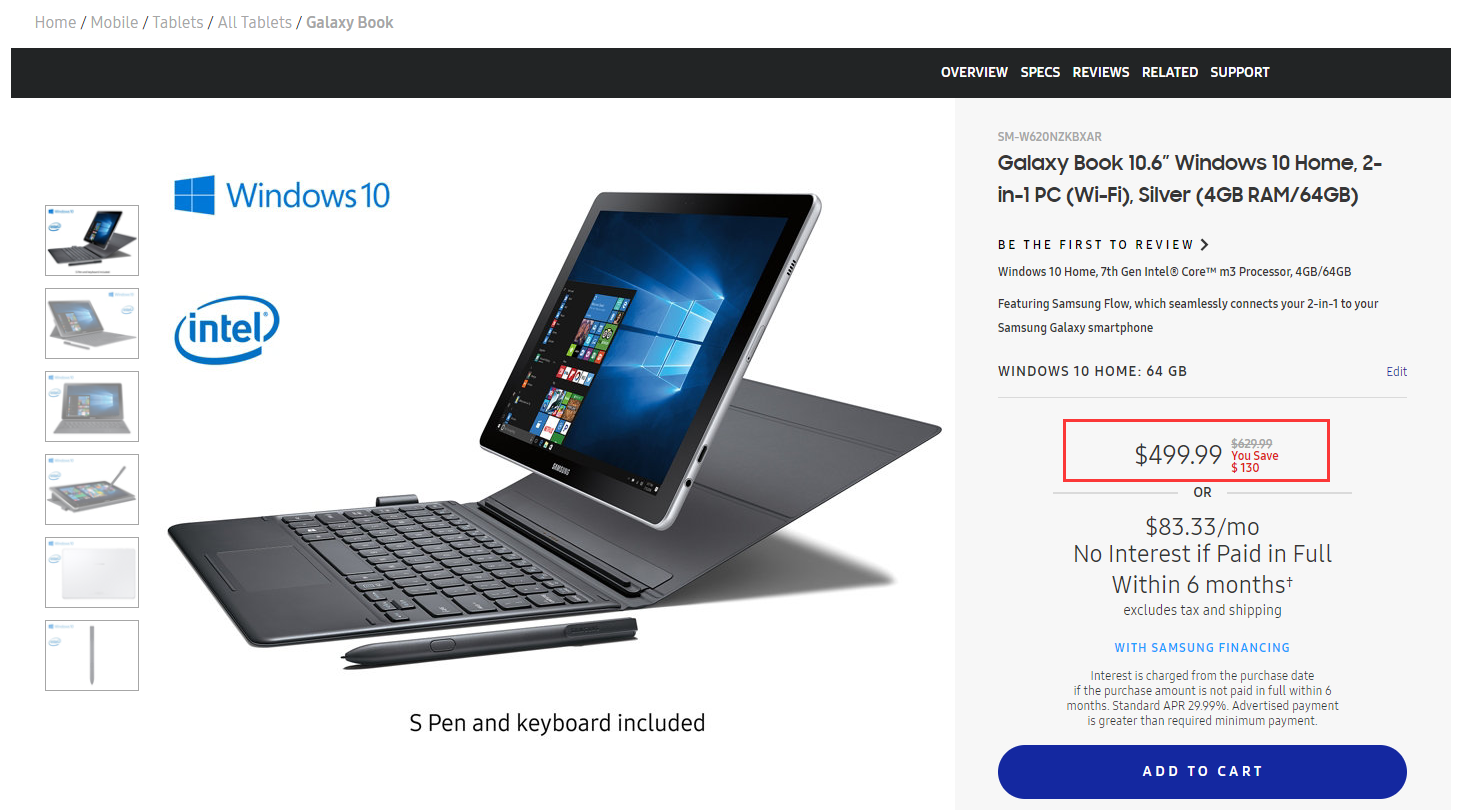Click the All Tablets breadcrumb link
The image size is (1460, 810).
255,22
